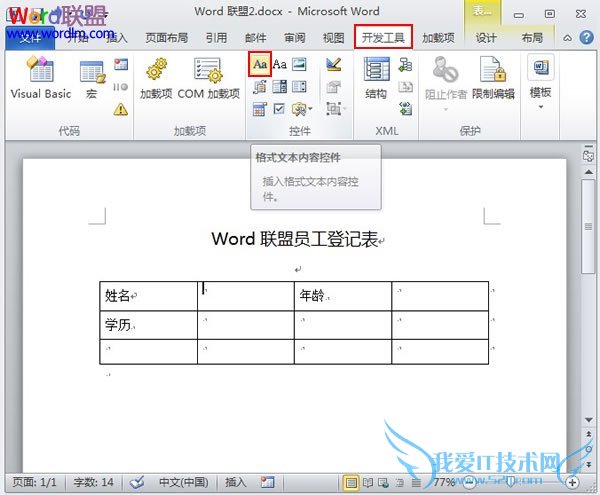Screen dimensions: 600x495
Task: Click the 页面: 1/1 status indicator
Action: coord(34,482)
